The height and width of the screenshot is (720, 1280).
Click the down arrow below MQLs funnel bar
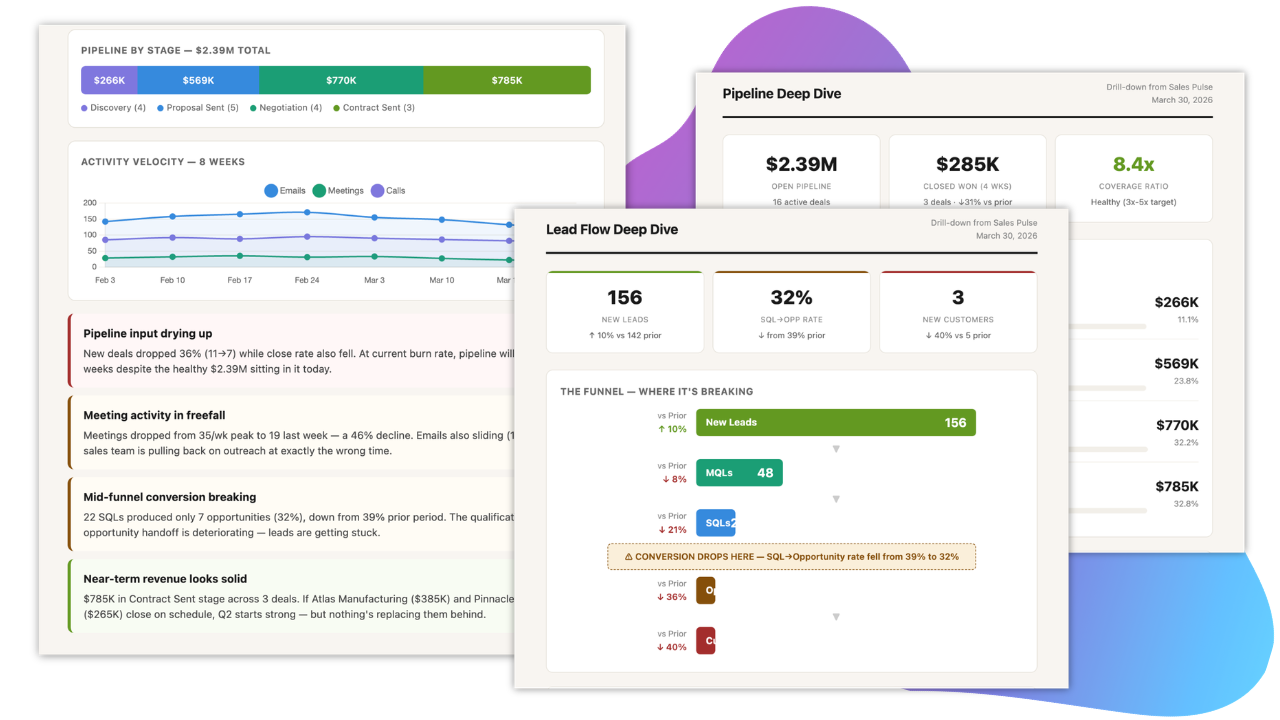click(836, 499)
